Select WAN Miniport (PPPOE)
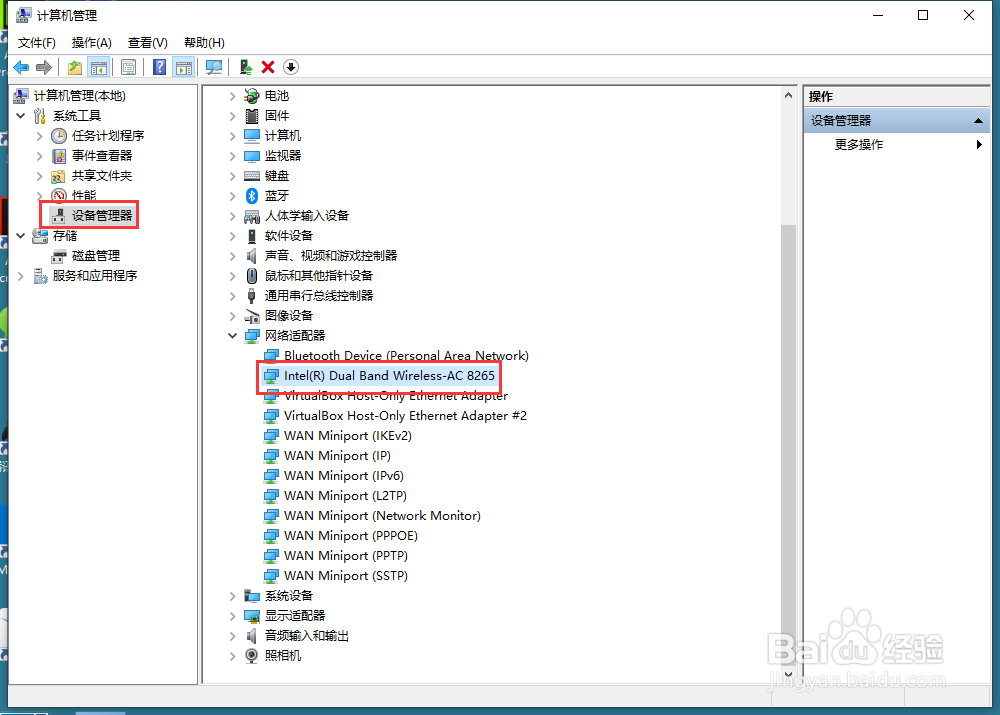1000x715 pixels. (x=351, y=536)
